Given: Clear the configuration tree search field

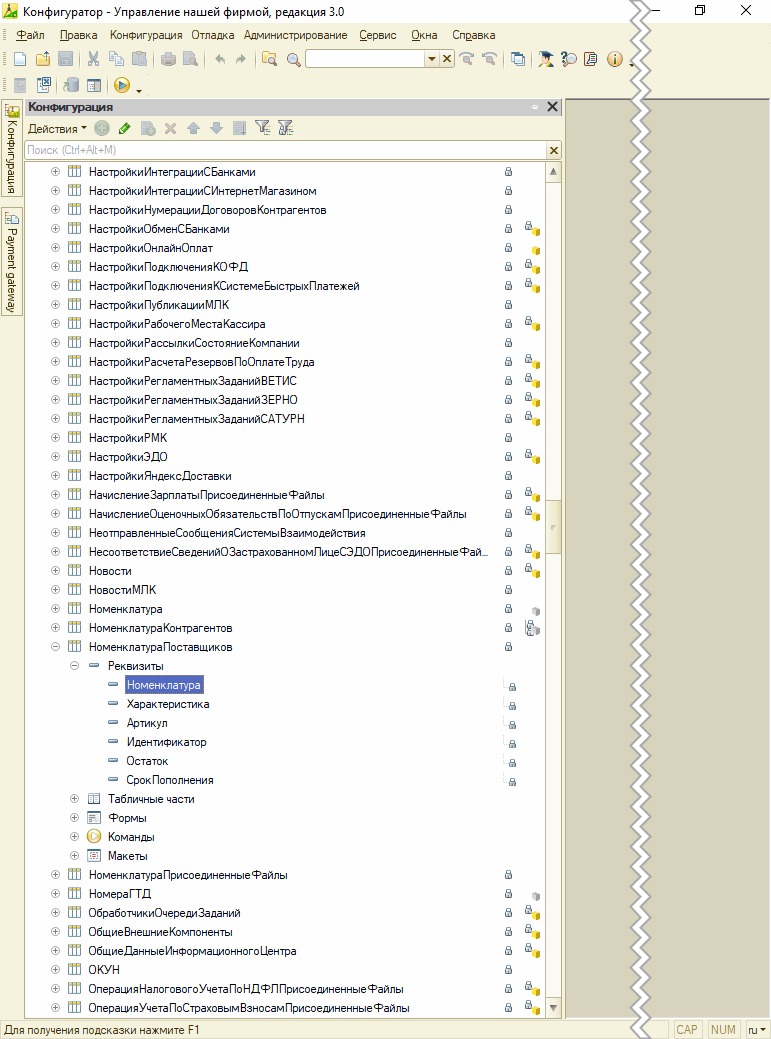Looking at the screenshot, I should click(553, 150).
